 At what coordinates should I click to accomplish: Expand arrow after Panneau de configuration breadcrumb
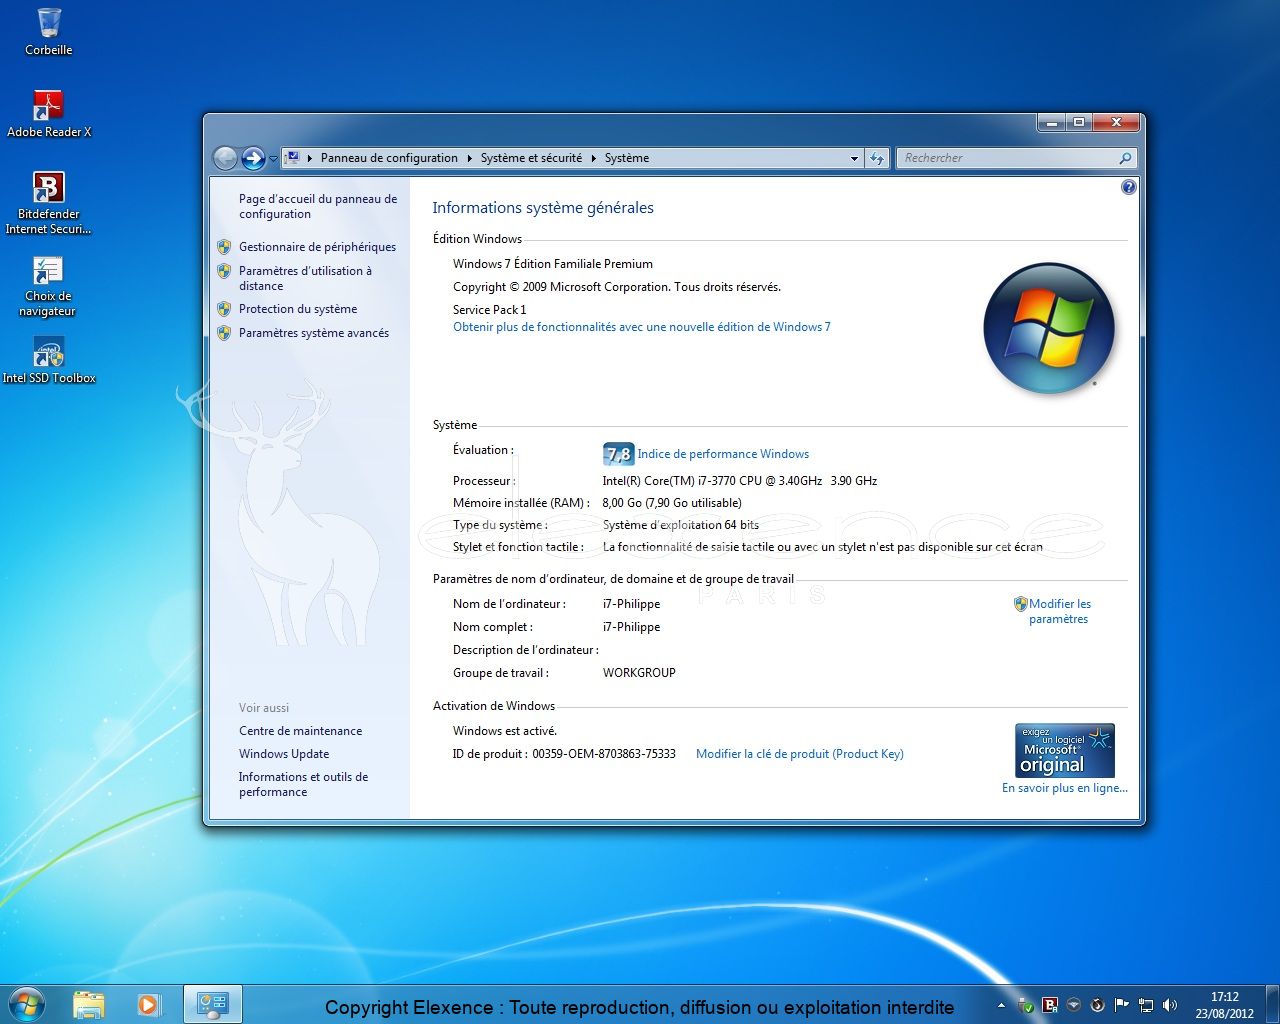point(470,158)
